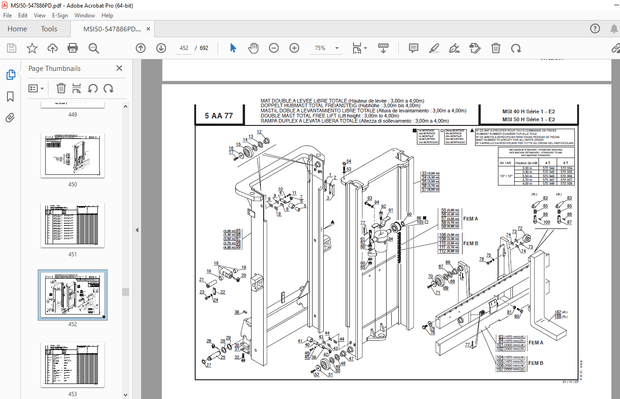Open the View menu
This screenshot has height=399, width=620.
(x=40, y=15)
